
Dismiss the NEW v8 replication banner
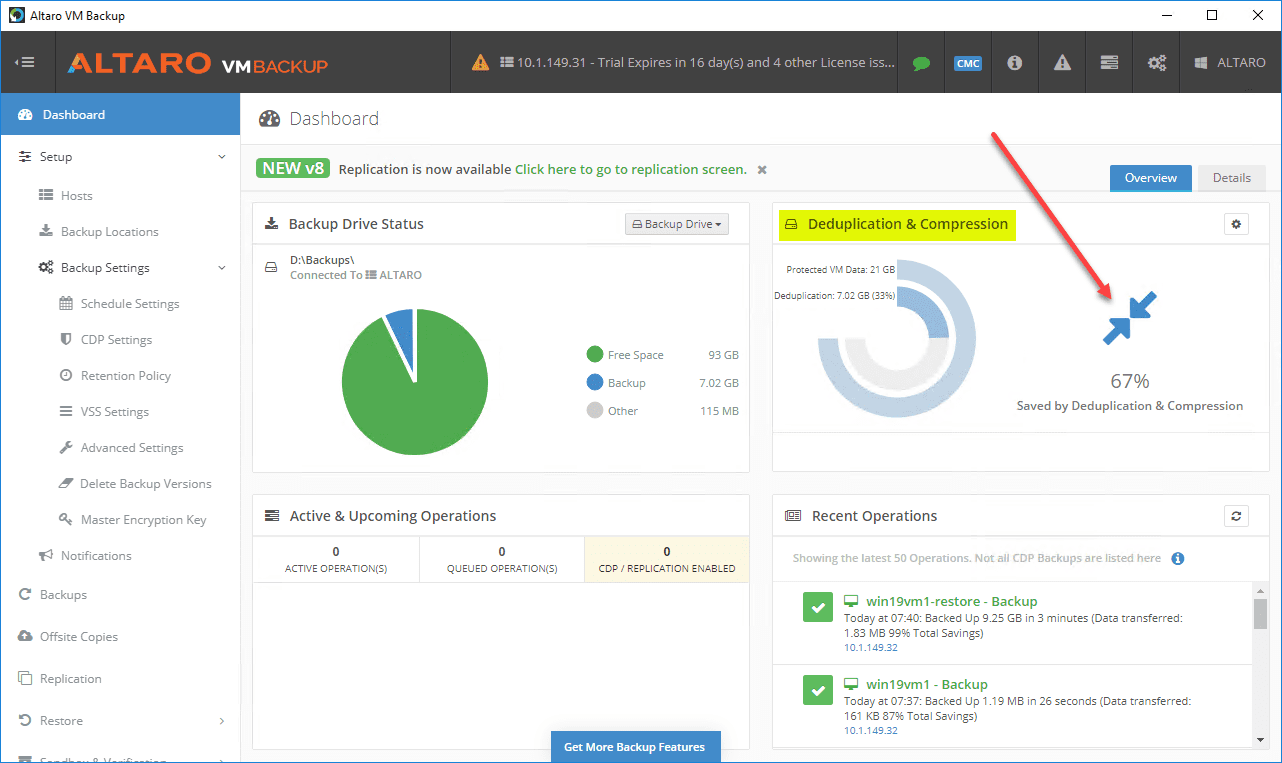coord(762,170)
